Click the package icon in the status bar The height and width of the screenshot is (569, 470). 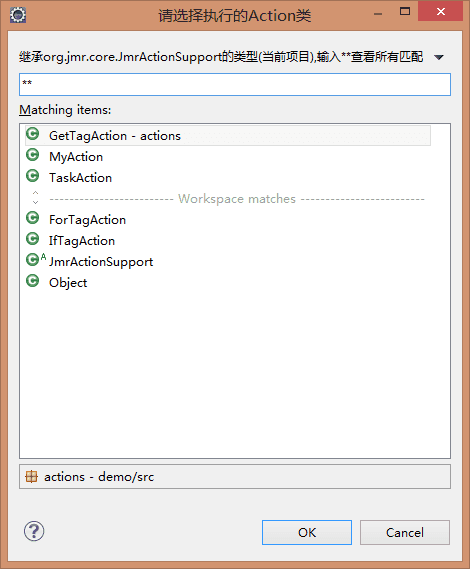pyautogui.click(x=32, y=476)
